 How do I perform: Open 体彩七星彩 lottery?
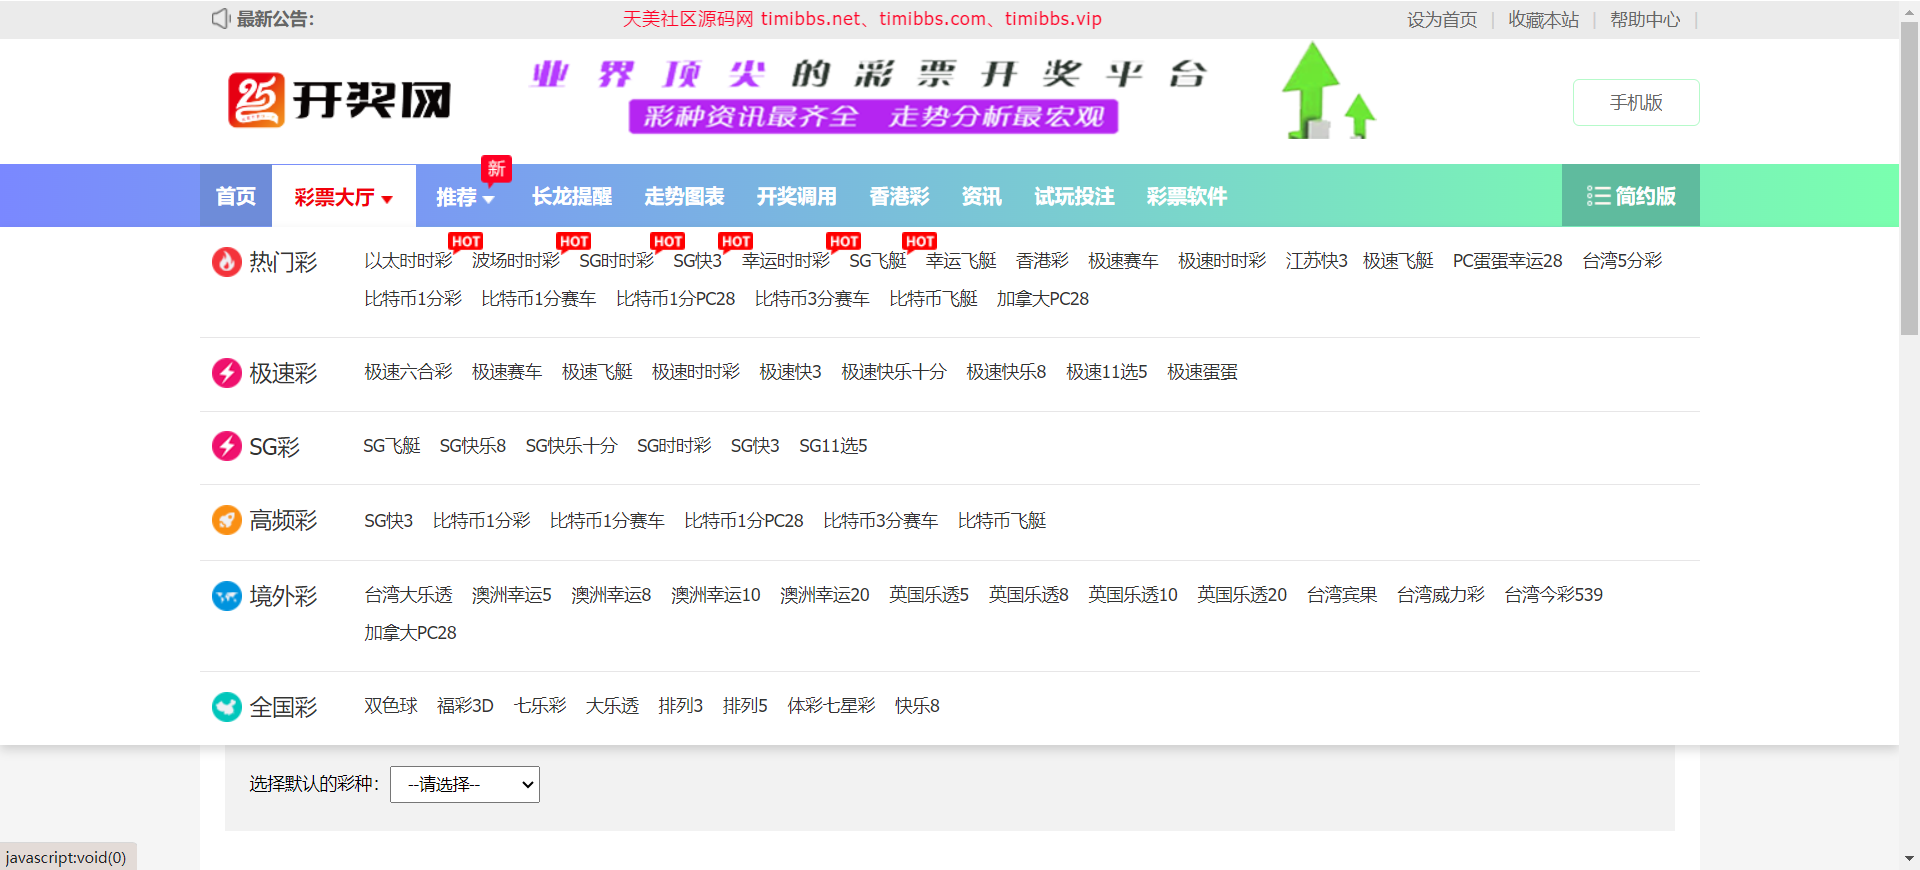831,706
